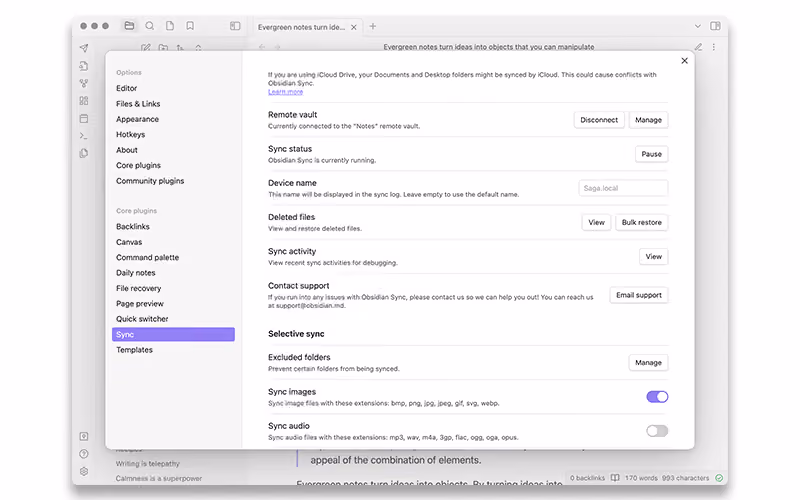800x500 pixels.
Task: Close the Evergreen notes tab
Action: pyautogui.click(x=354, y=27)
